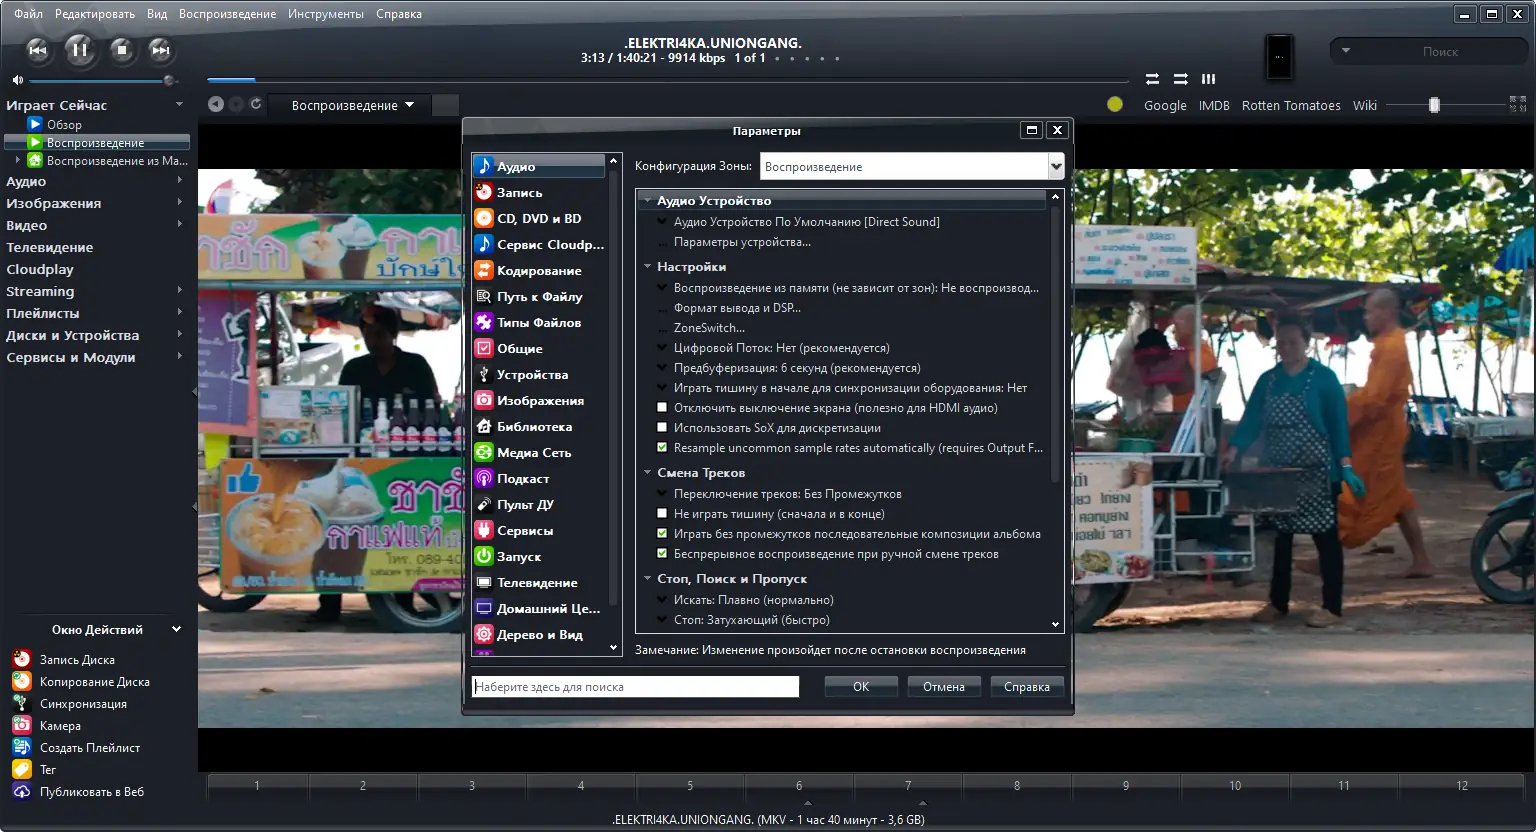Collapse Настройки section
This screenshot has width=1536, height=832.
[x=648, y=267]
